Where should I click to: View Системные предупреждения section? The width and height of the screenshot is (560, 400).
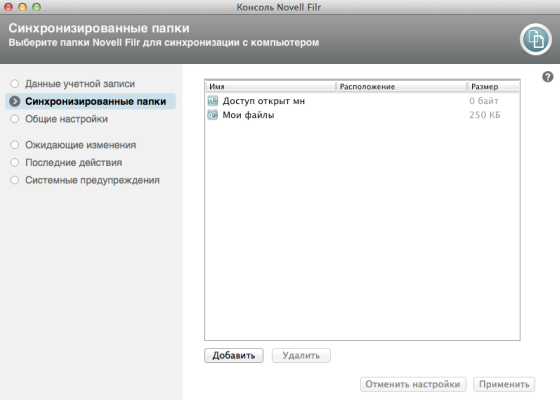[x=92, y=180]
